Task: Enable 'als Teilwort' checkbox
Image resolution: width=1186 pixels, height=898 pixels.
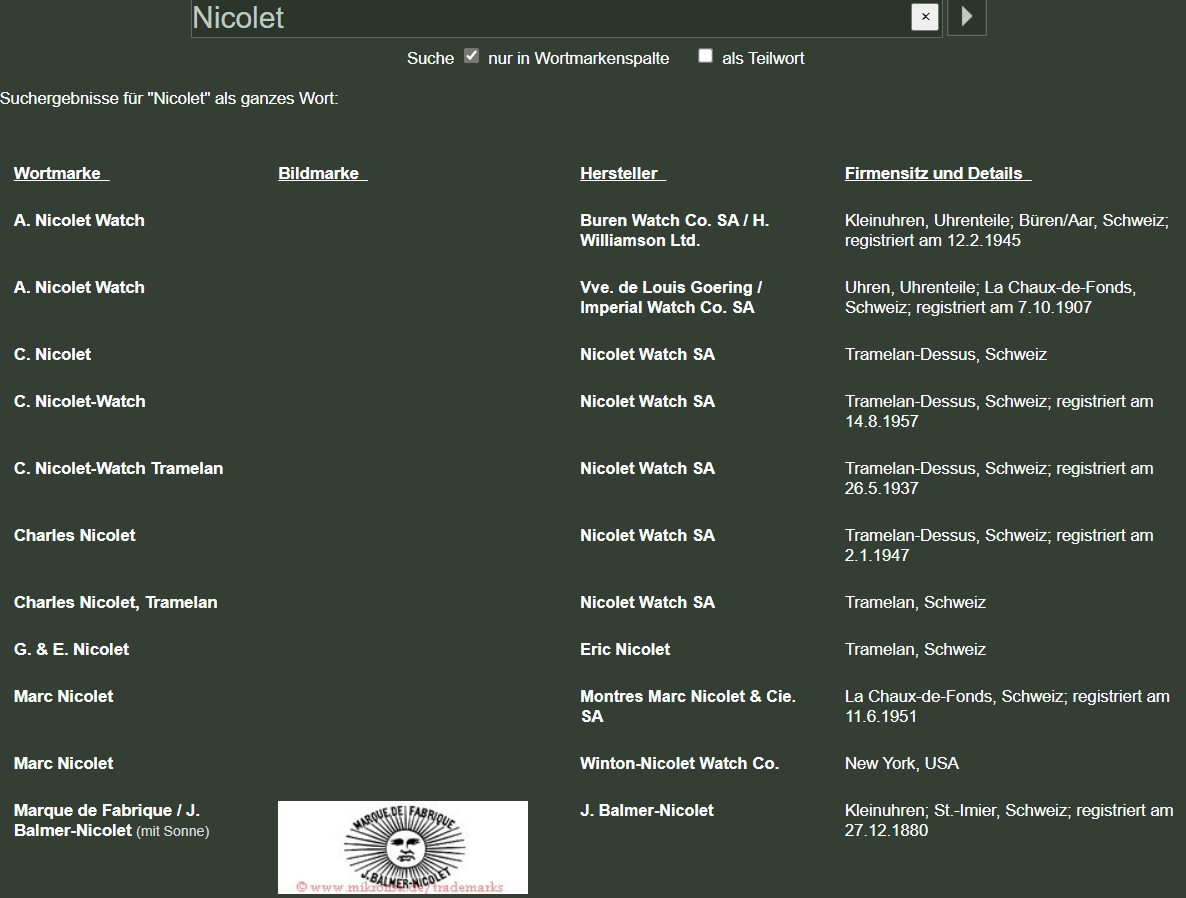Action: 705,56
